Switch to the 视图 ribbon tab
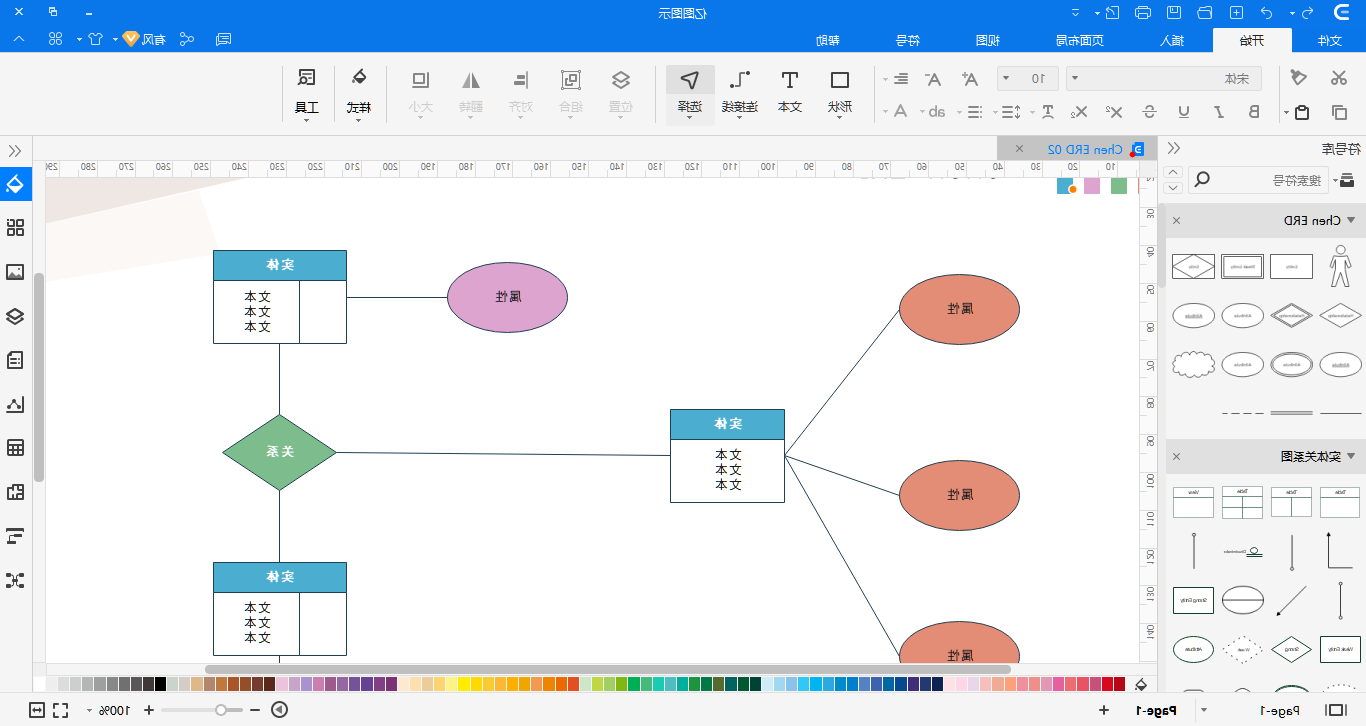This screenshot has width=1366, height=726. [x=988, y=41]
